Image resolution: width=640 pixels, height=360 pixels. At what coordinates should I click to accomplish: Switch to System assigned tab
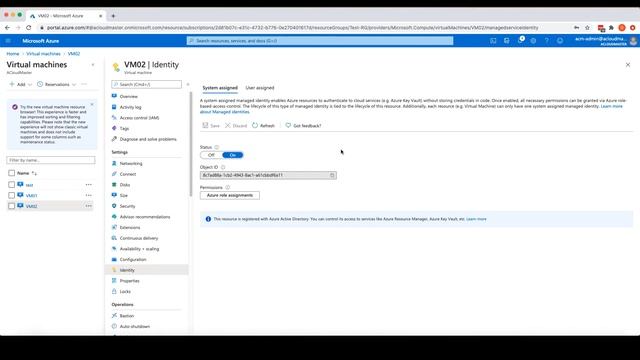(220, 88)
